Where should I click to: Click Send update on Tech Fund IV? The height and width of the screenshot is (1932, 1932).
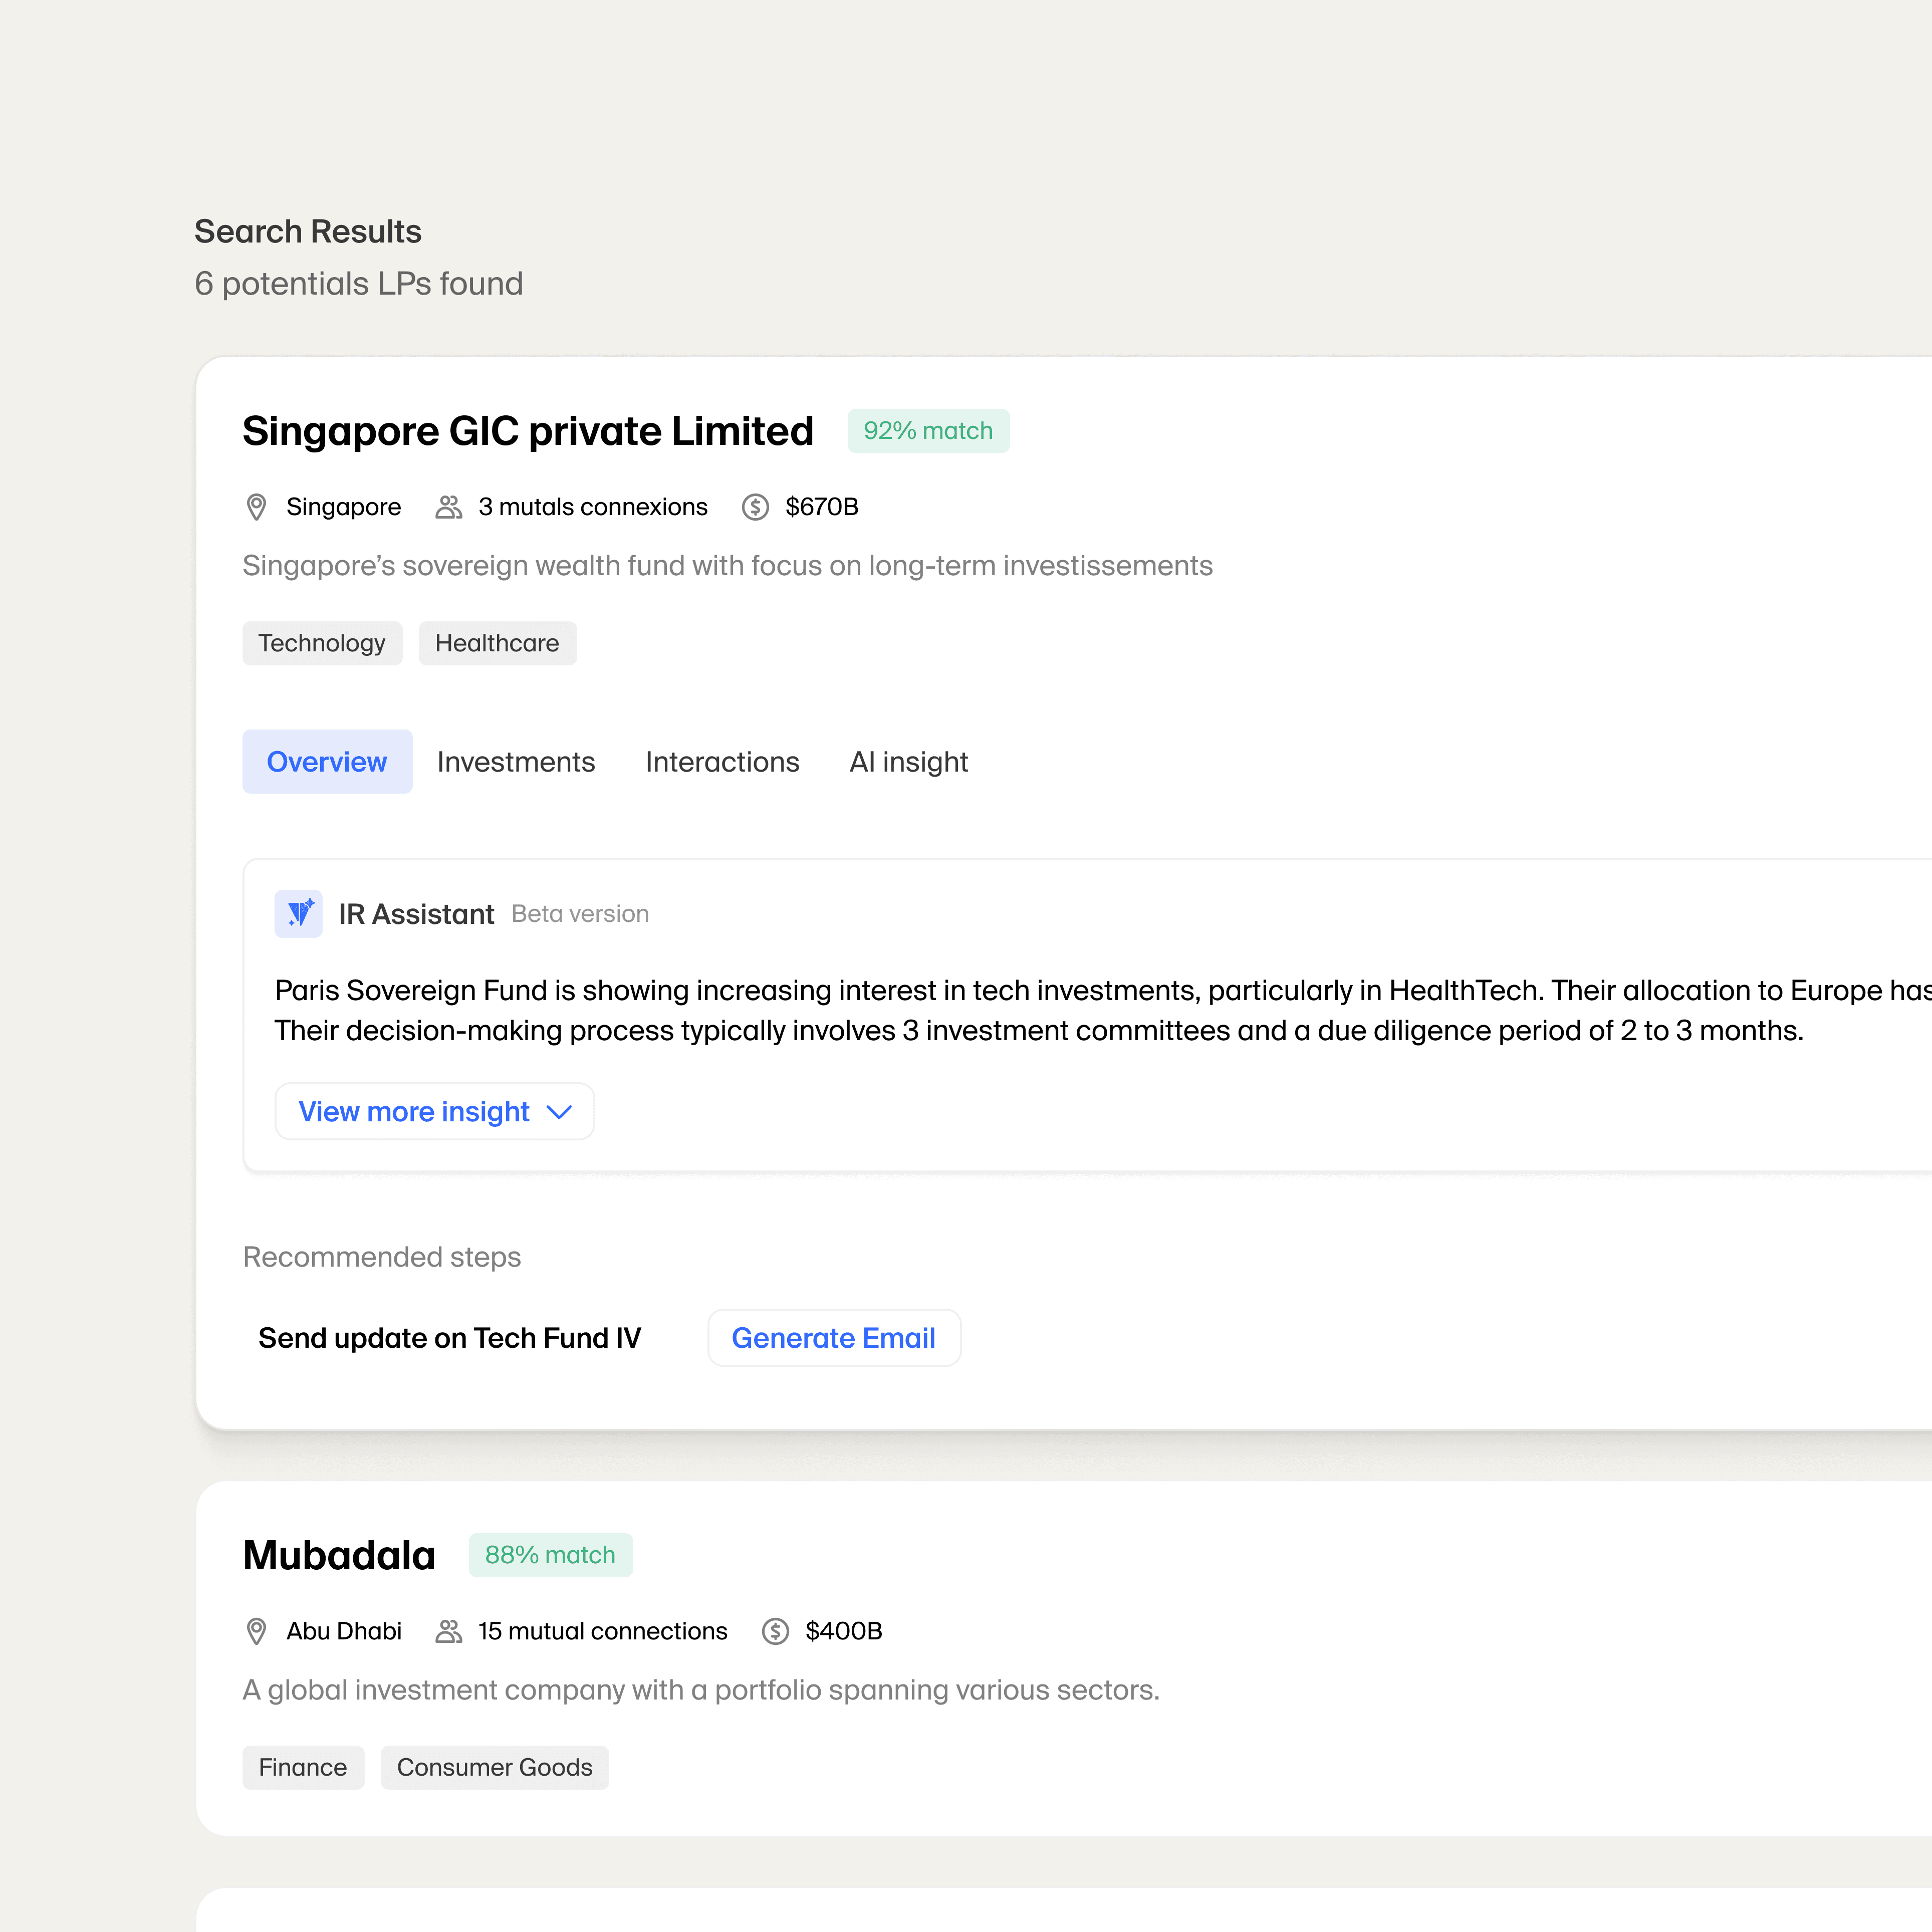click(450, 1338)
